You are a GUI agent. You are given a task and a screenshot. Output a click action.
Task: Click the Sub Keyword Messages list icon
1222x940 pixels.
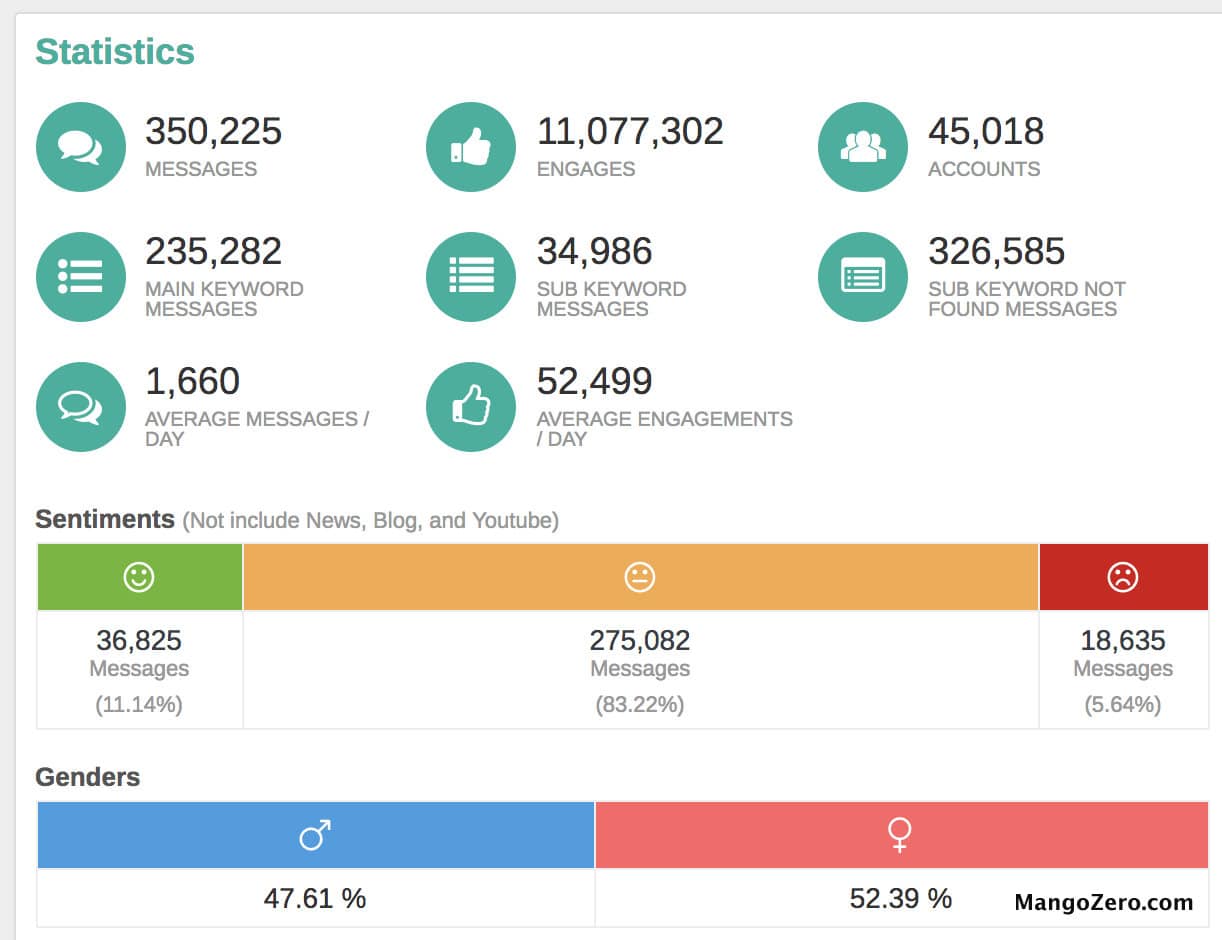tap(471, 277)
